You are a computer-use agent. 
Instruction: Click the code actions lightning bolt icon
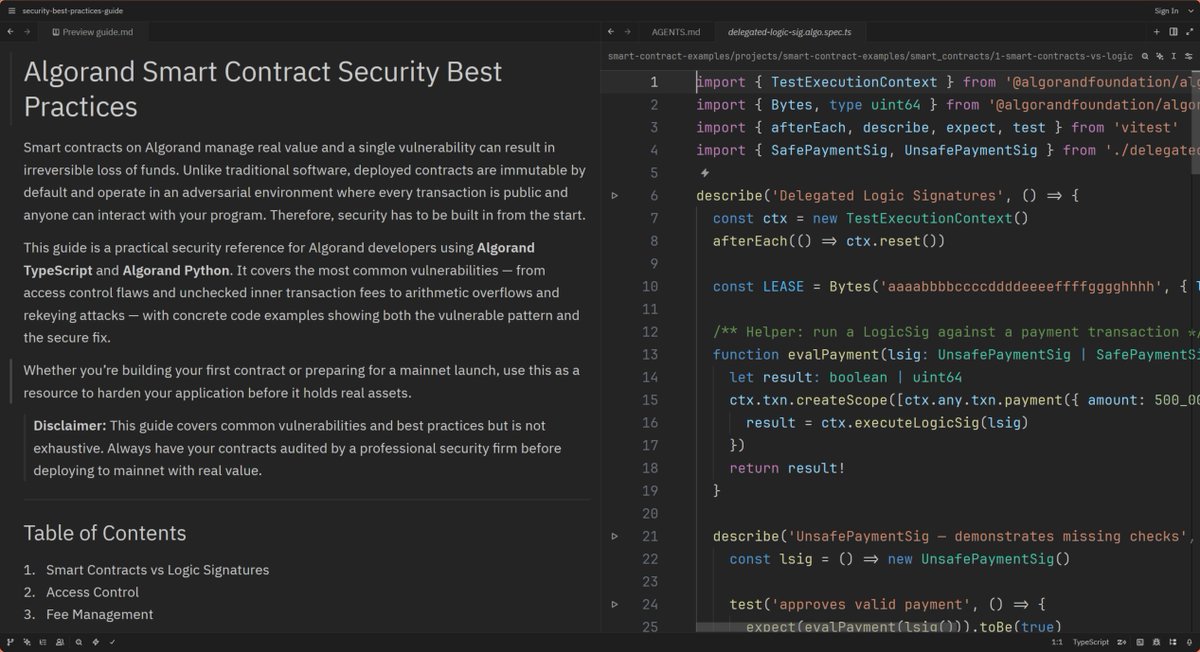click(704, 173)
